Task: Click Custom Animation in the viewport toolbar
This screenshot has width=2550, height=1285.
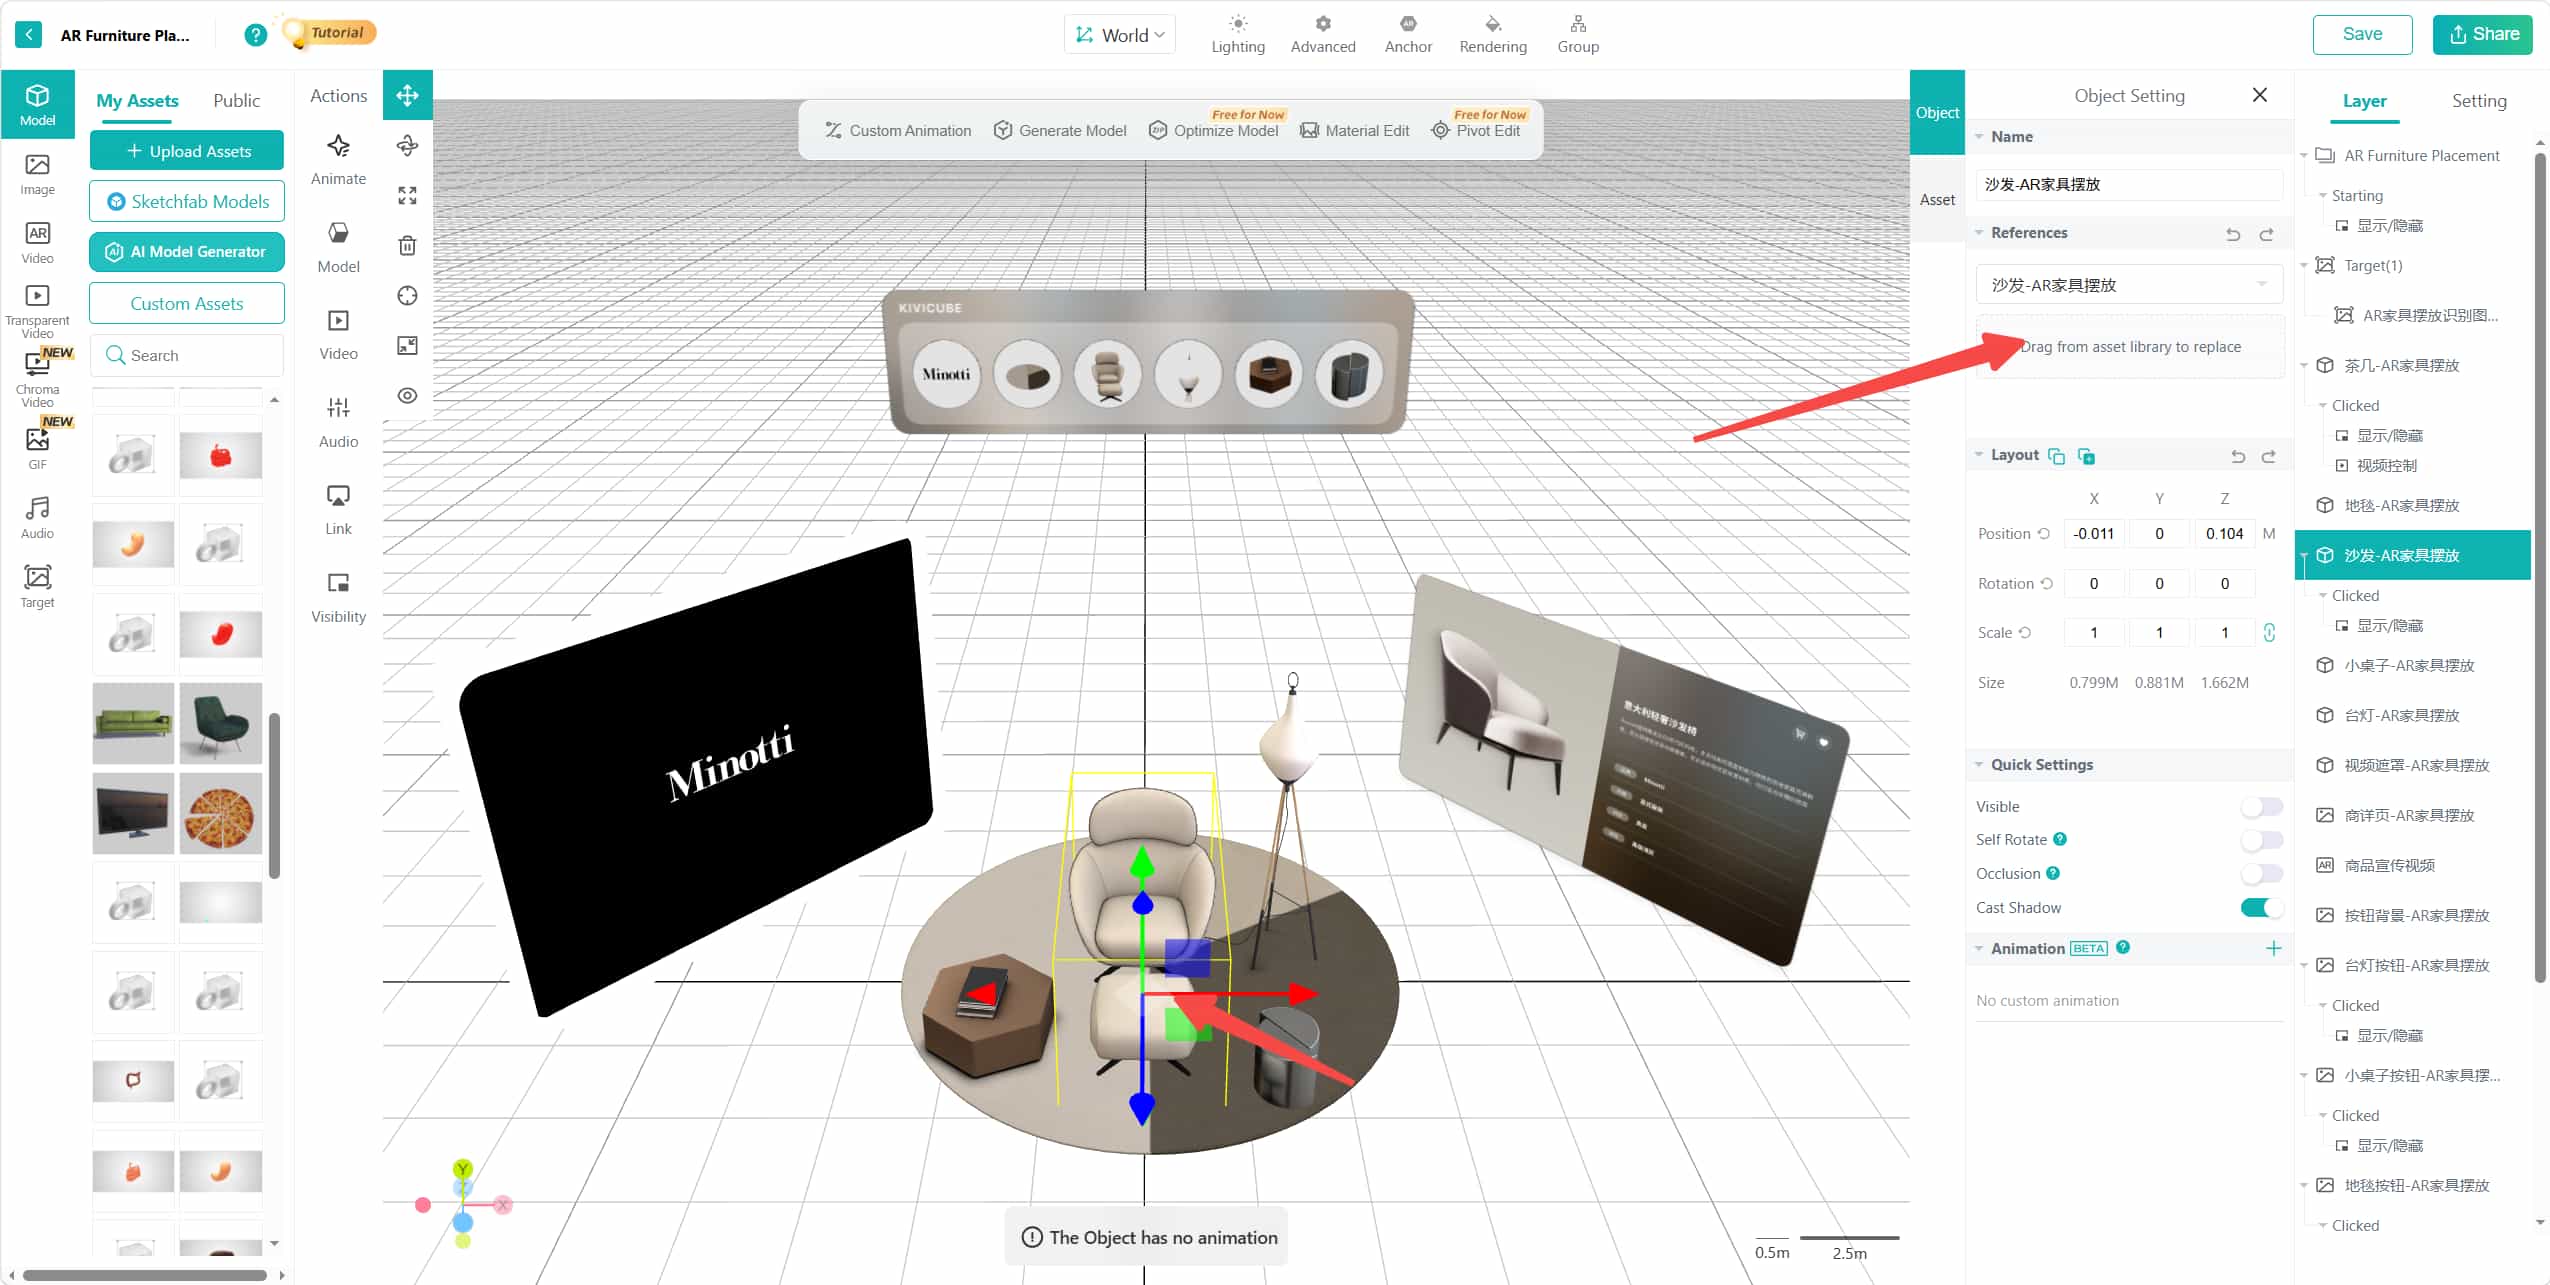Action: [898, 131]
